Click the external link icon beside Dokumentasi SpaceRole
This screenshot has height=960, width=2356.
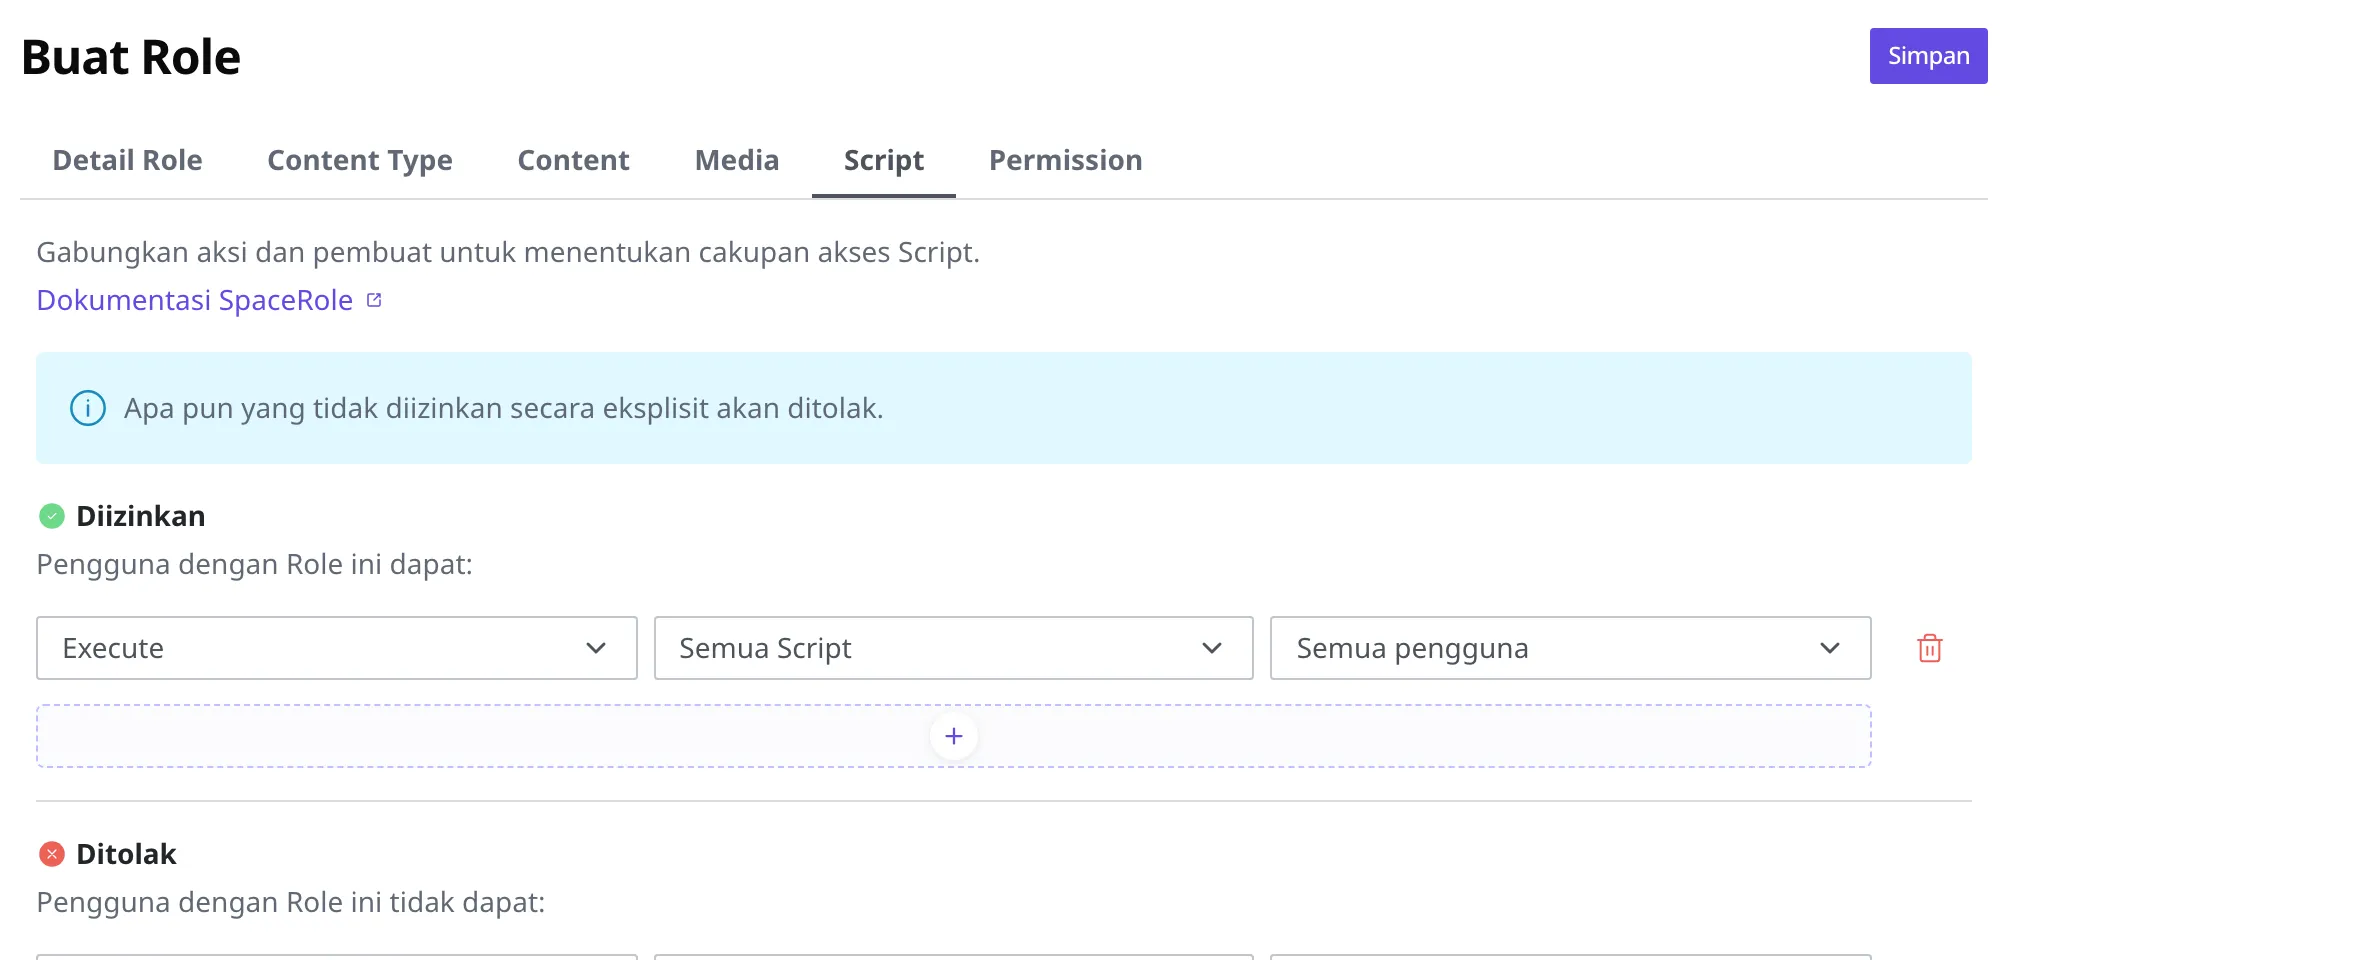pos(374,300)
